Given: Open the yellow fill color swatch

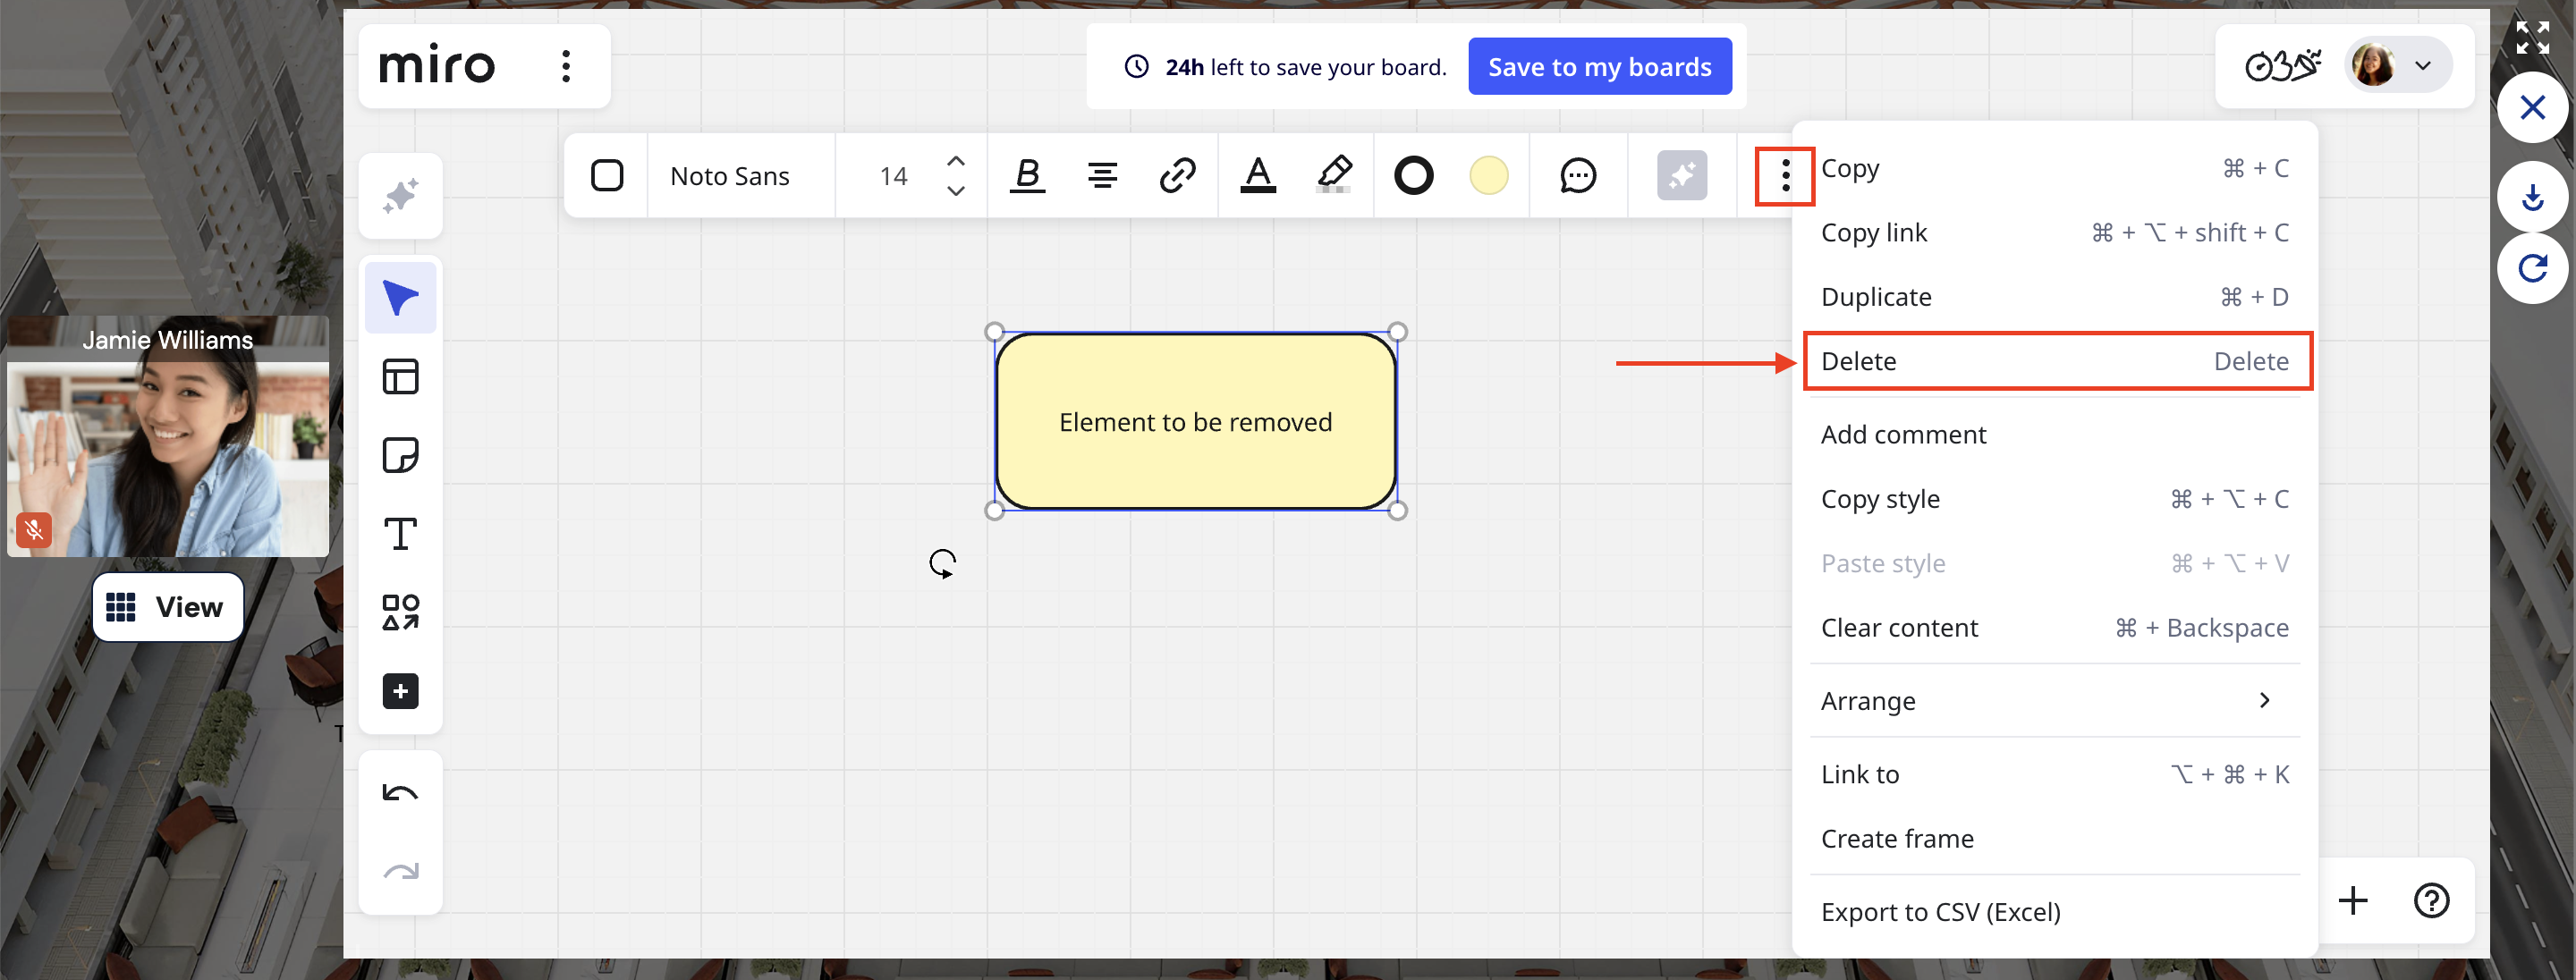Looking at the screenshot, I should pos(1488,176).
